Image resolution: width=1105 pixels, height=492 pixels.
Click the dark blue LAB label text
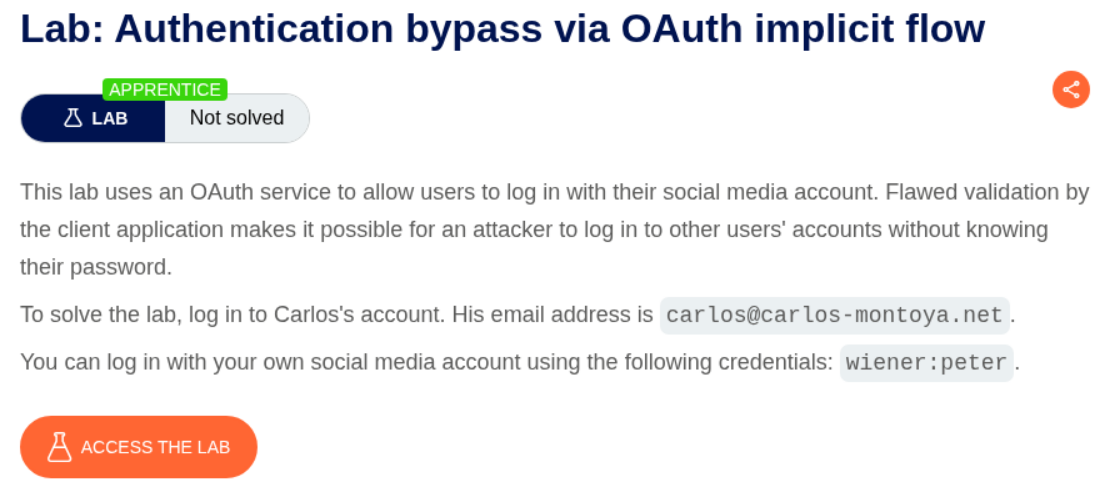110,118
